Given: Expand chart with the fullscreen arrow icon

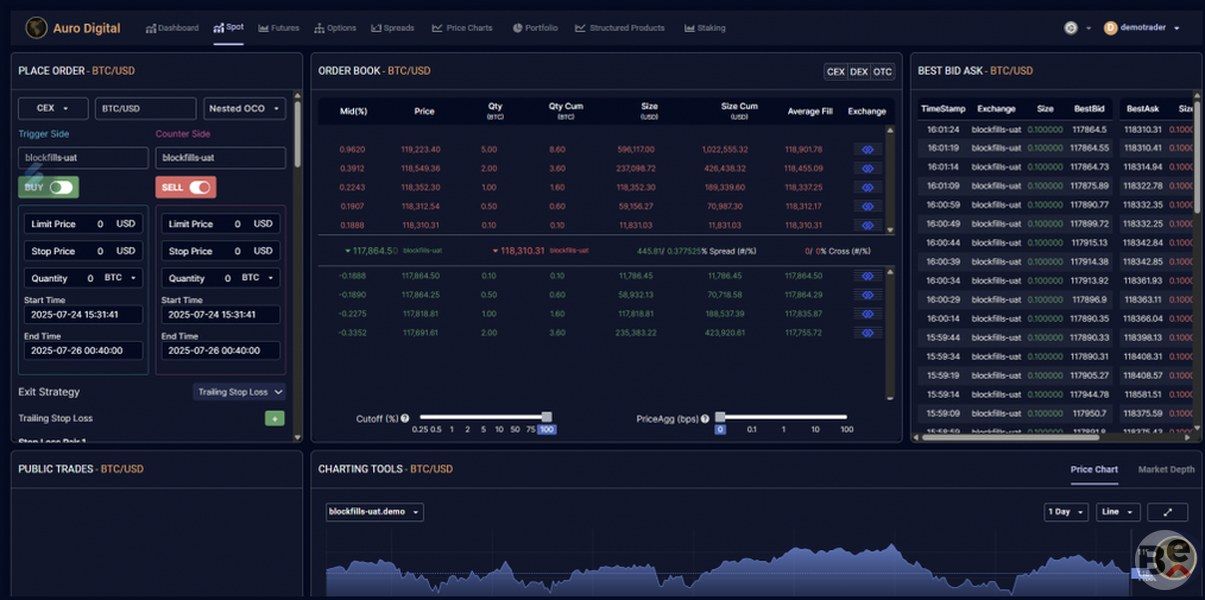Looking at the screenshot, I should coord(1167,512).
